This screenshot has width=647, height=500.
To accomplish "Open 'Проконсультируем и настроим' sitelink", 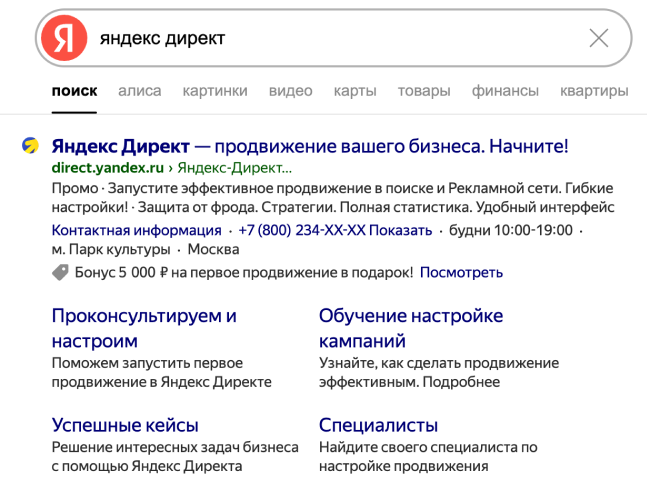I will pos(144,328).
